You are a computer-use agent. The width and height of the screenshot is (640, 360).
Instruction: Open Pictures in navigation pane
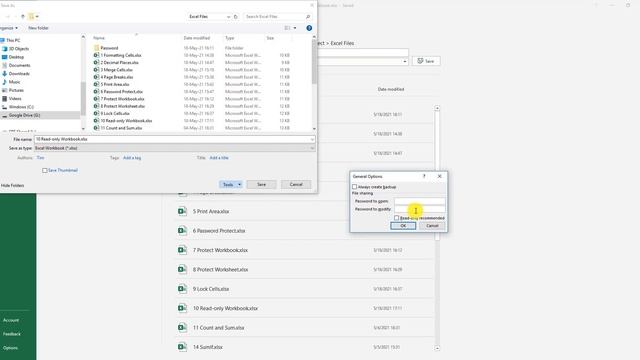coord(16,90)
